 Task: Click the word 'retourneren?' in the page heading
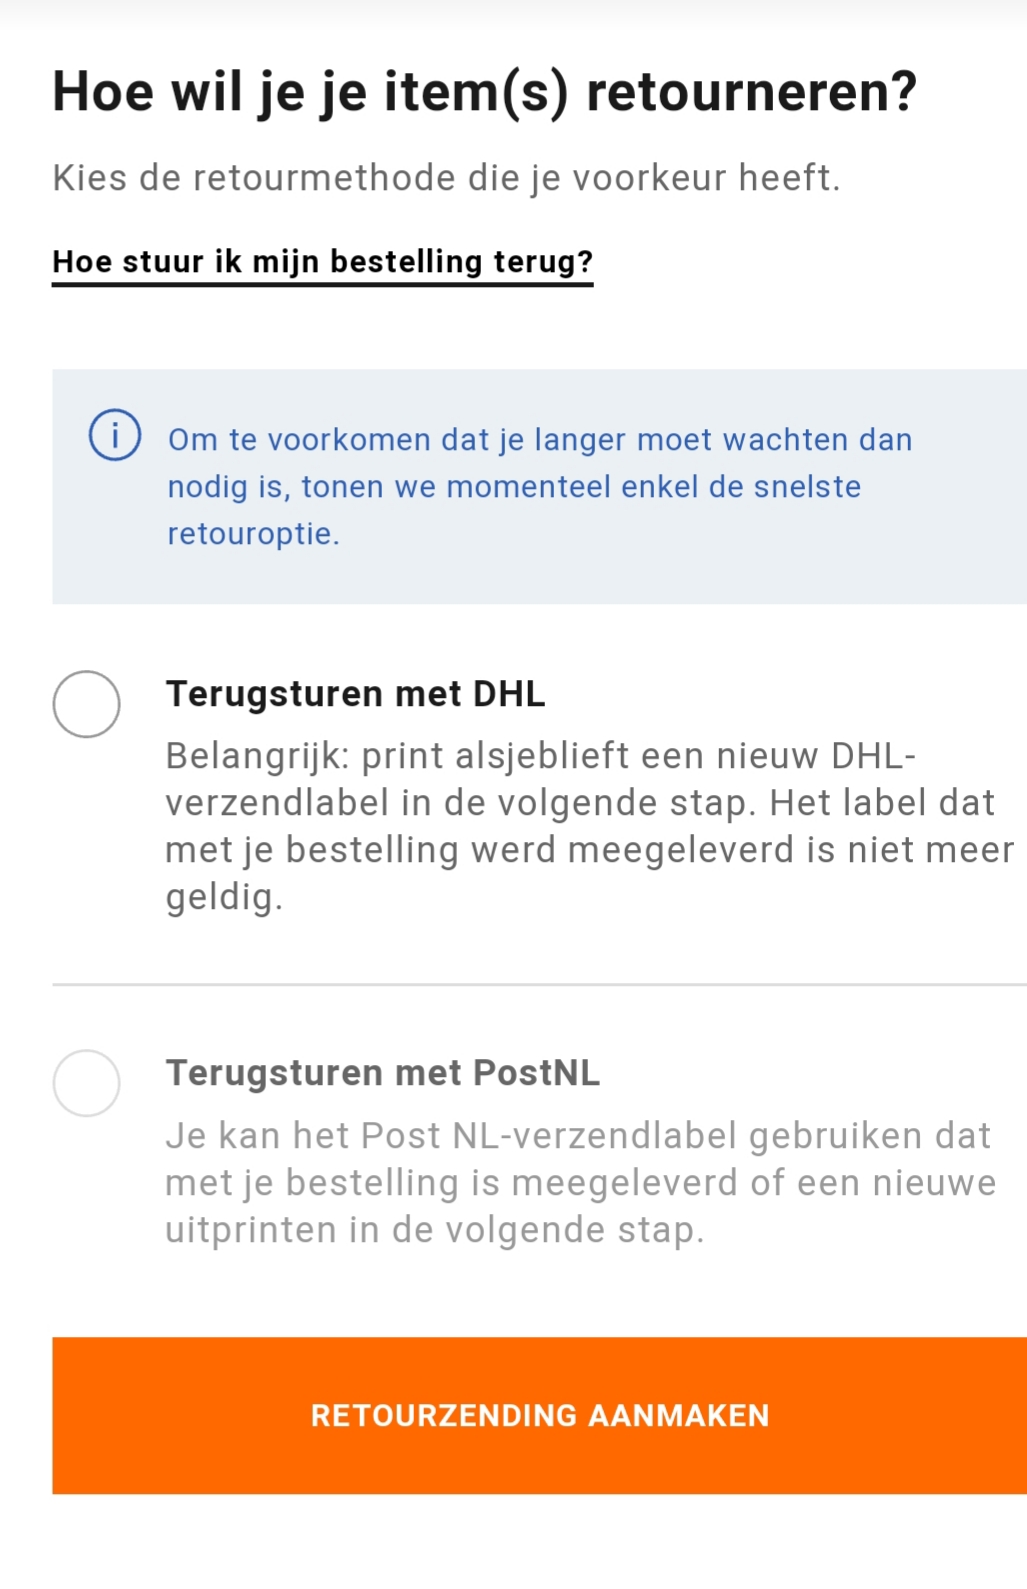[751, 92]
